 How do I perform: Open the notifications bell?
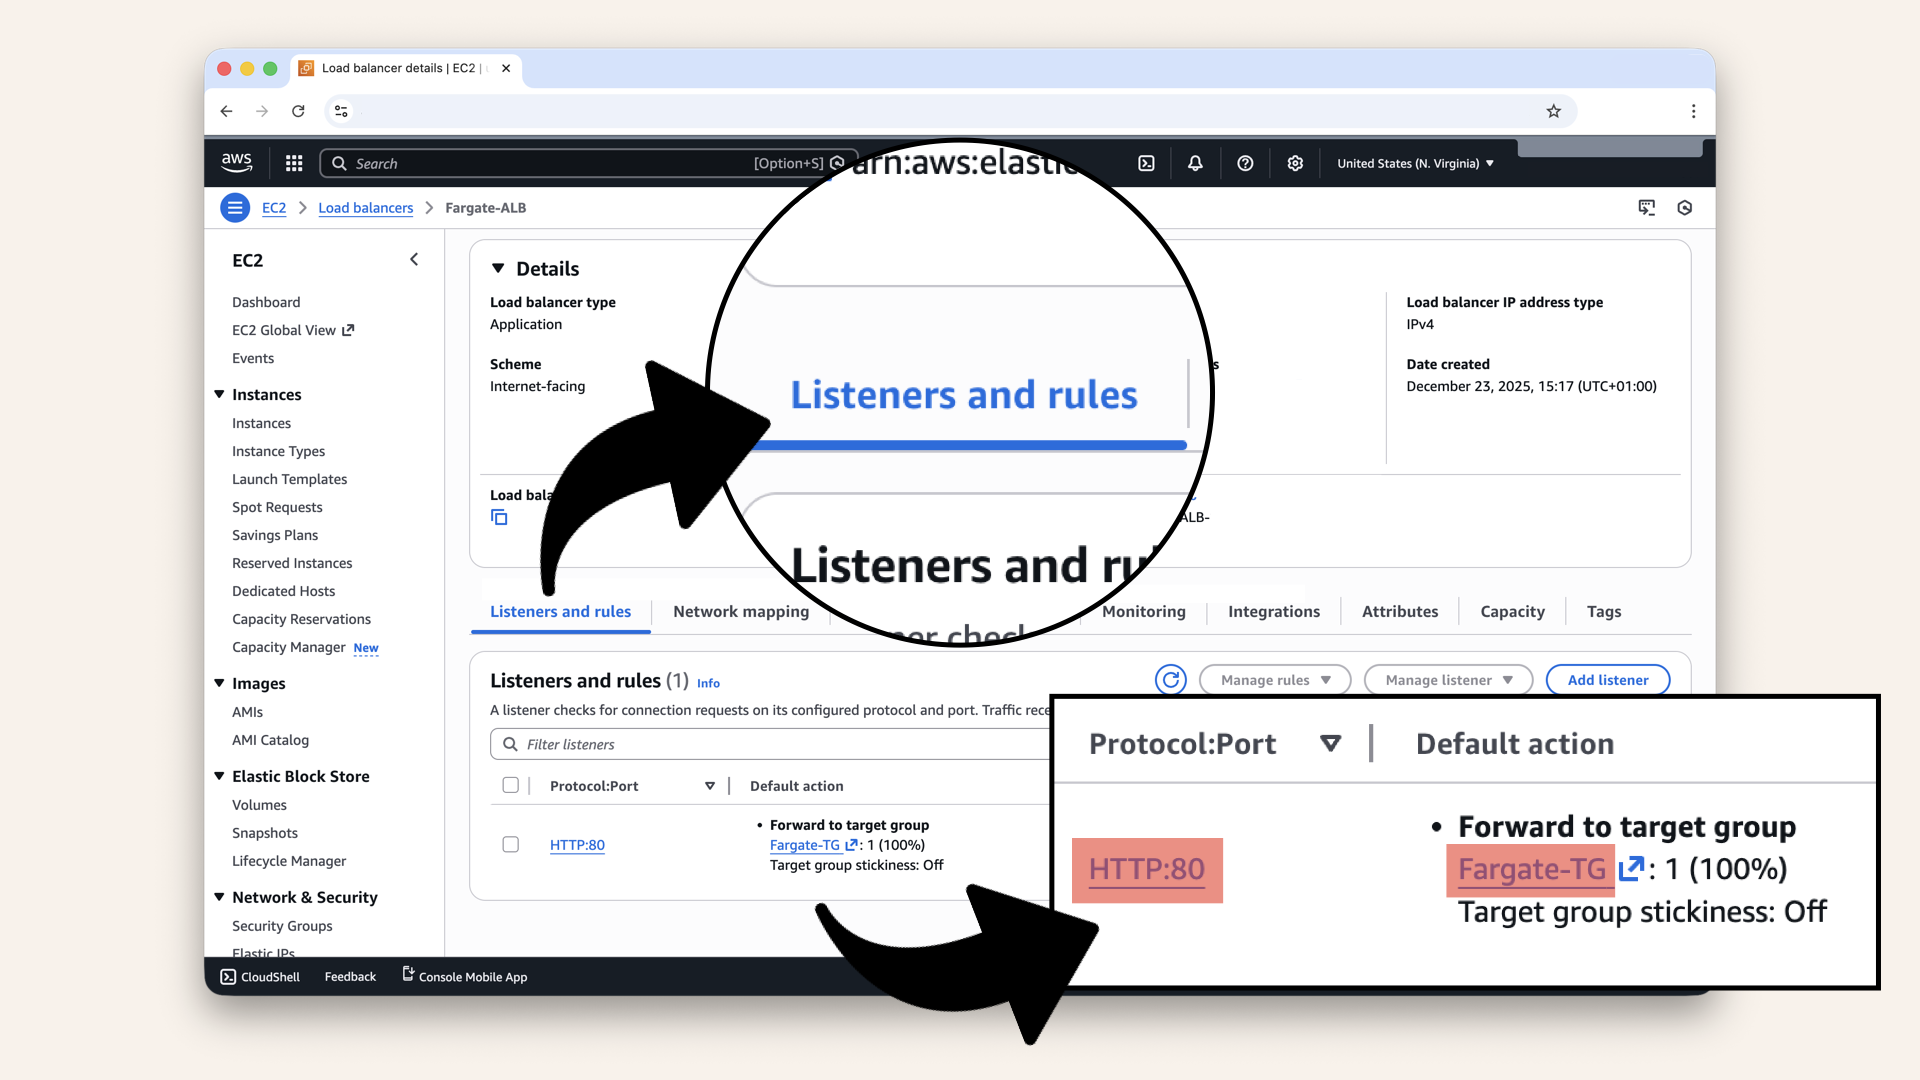click(x=1195, y=163)
